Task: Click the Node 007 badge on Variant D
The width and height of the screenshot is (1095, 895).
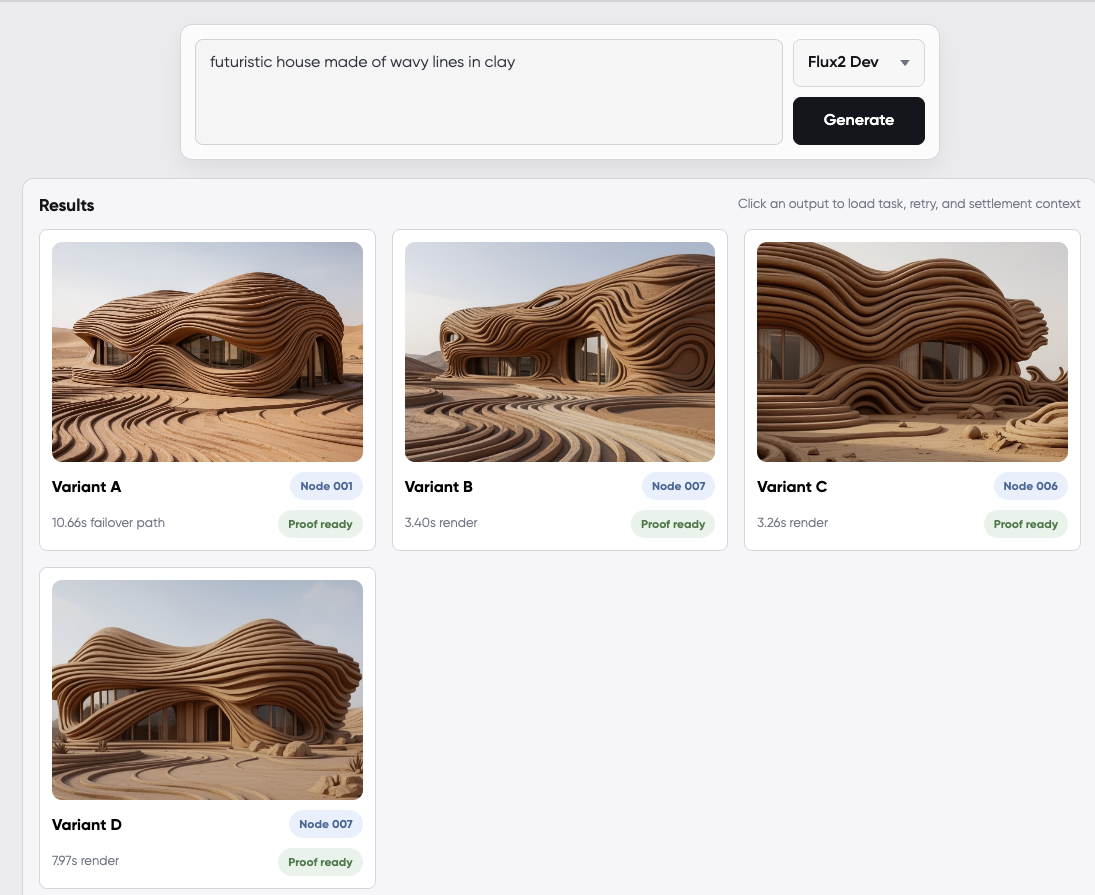Action: [326, 824]
